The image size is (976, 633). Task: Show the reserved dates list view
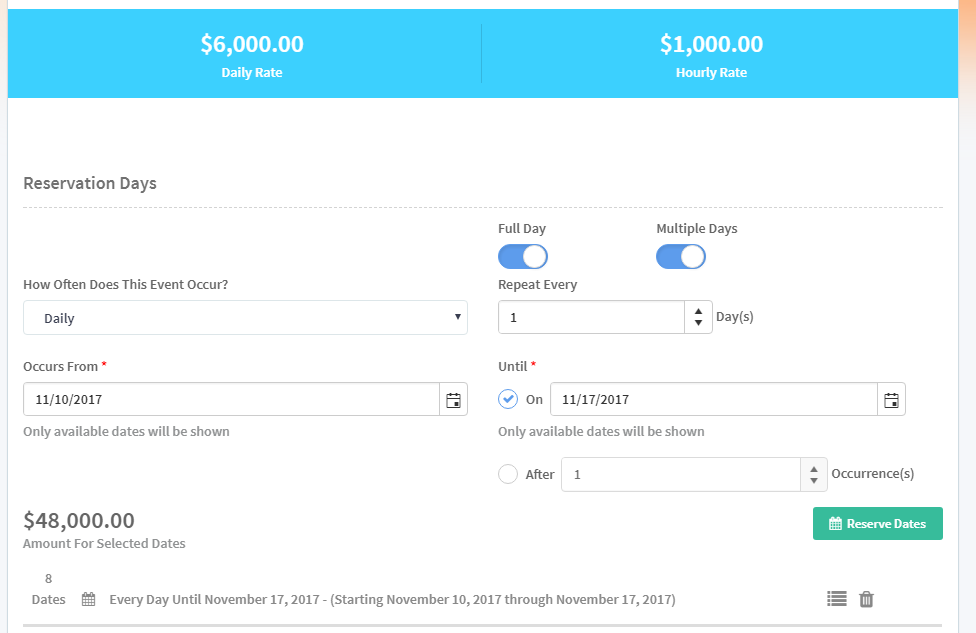(x=837, y=599)
